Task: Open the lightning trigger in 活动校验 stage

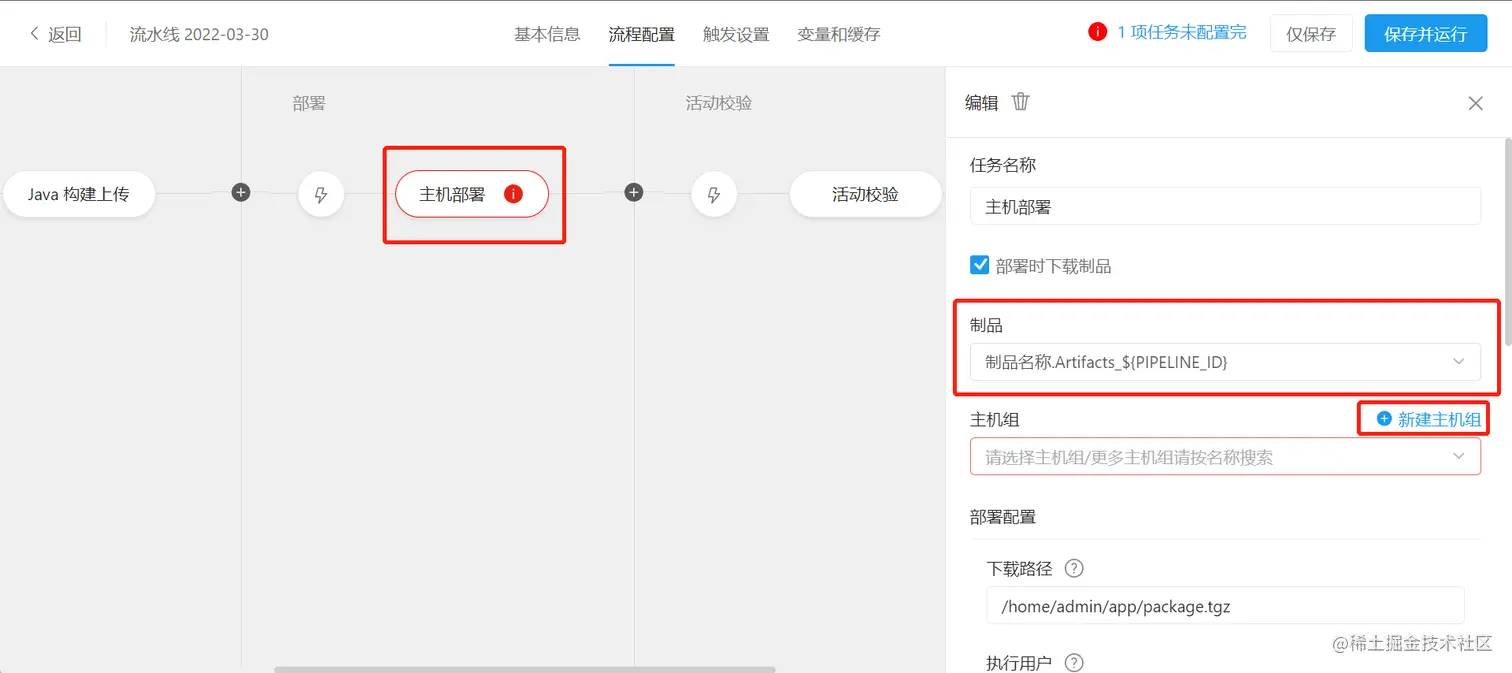Action: pos(714,195)
